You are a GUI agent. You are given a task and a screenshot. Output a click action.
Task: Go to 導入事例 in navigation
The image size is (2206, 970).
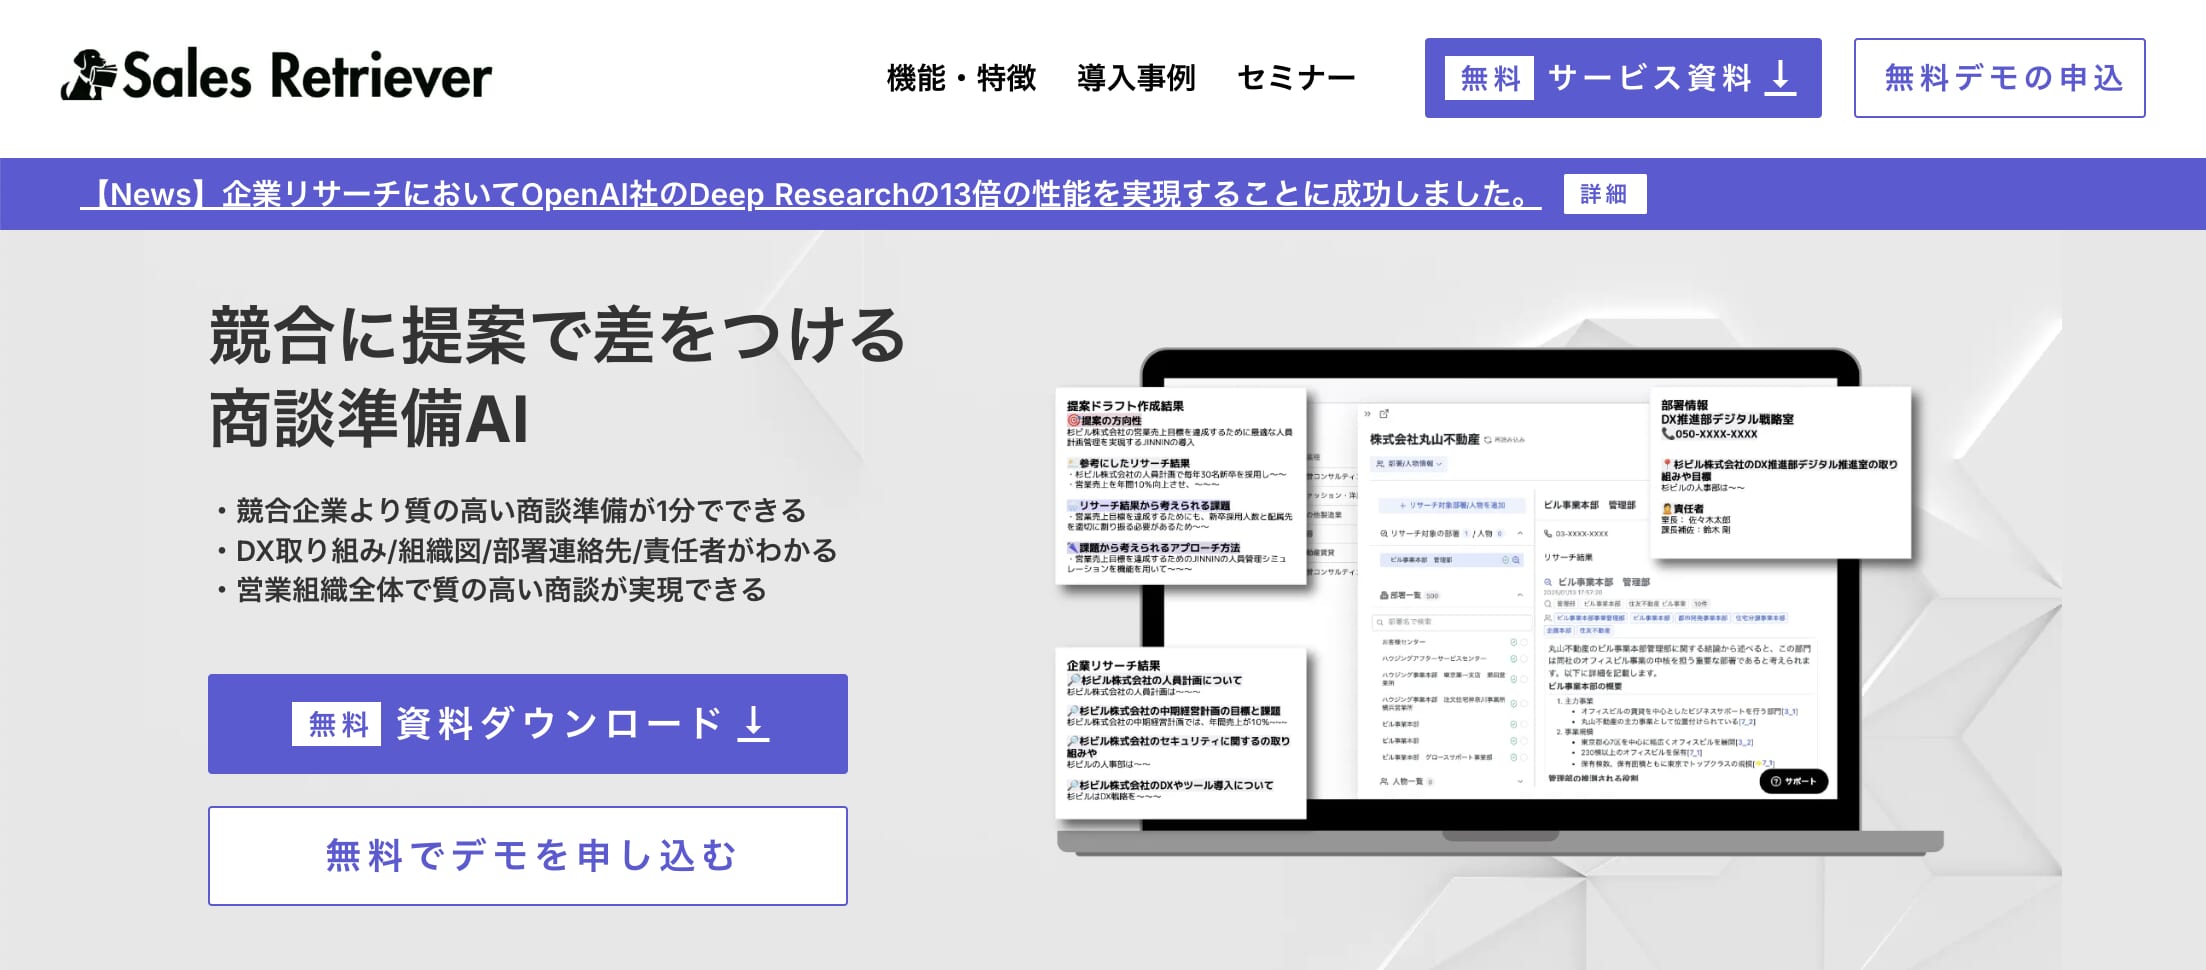(x=1136, y=78)
